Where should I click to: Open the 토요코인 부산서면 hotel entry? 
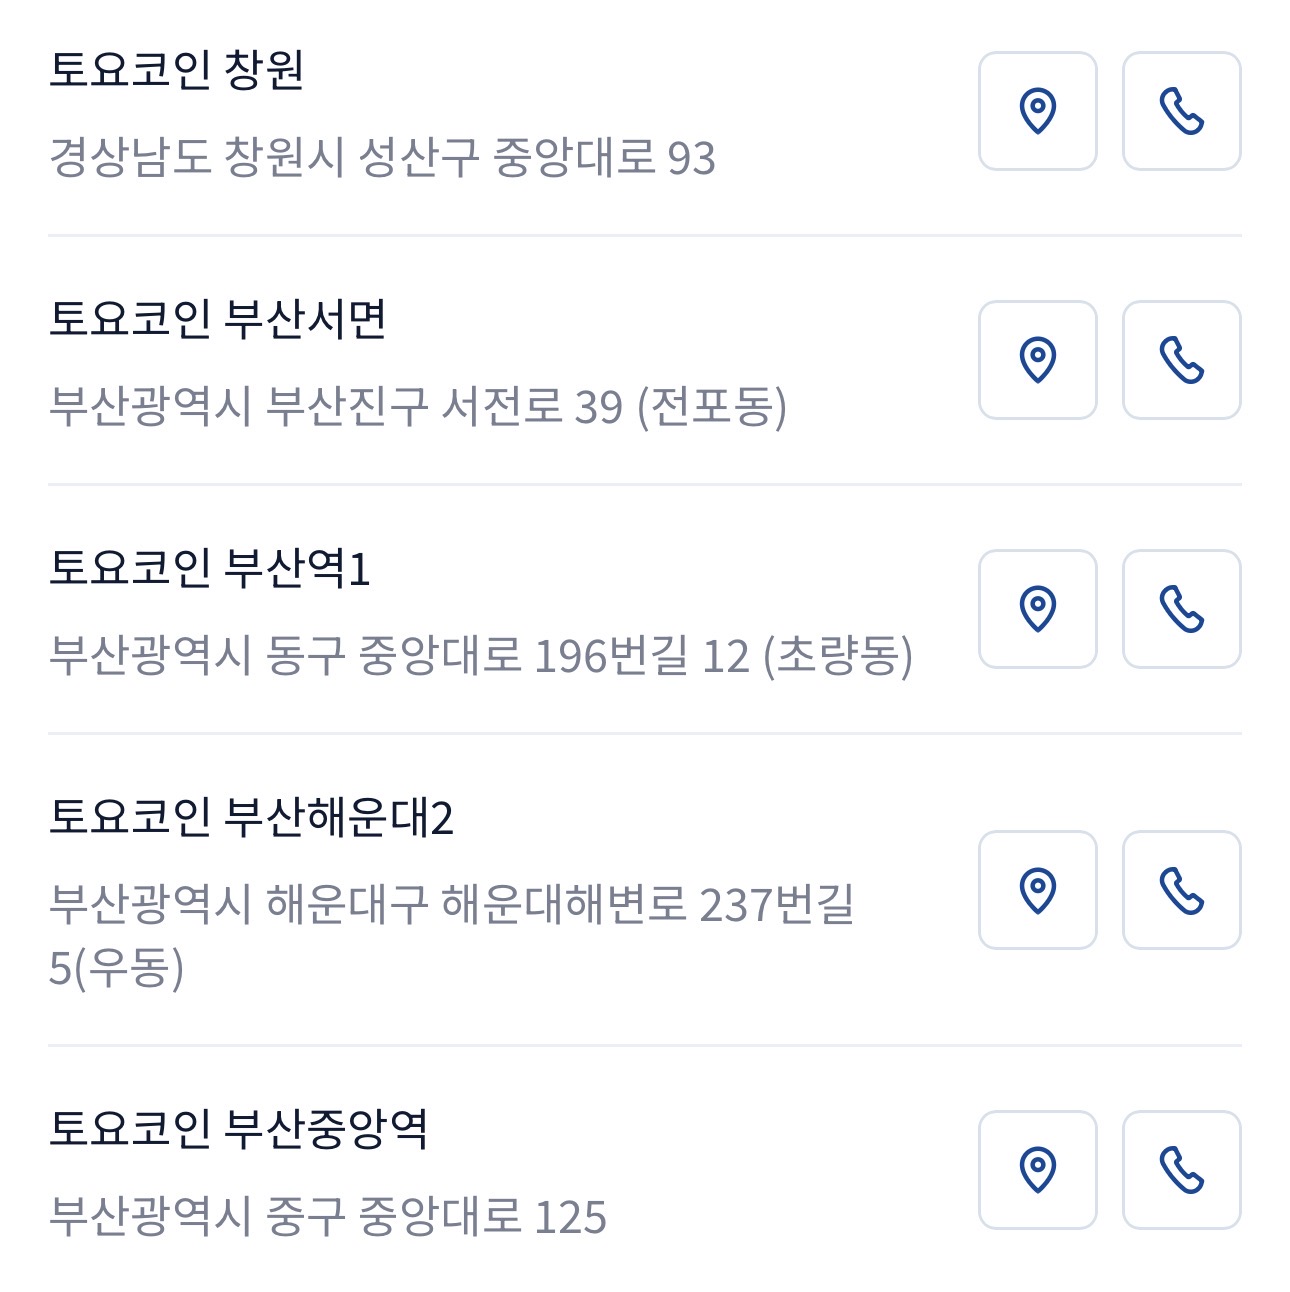(217, 319)
